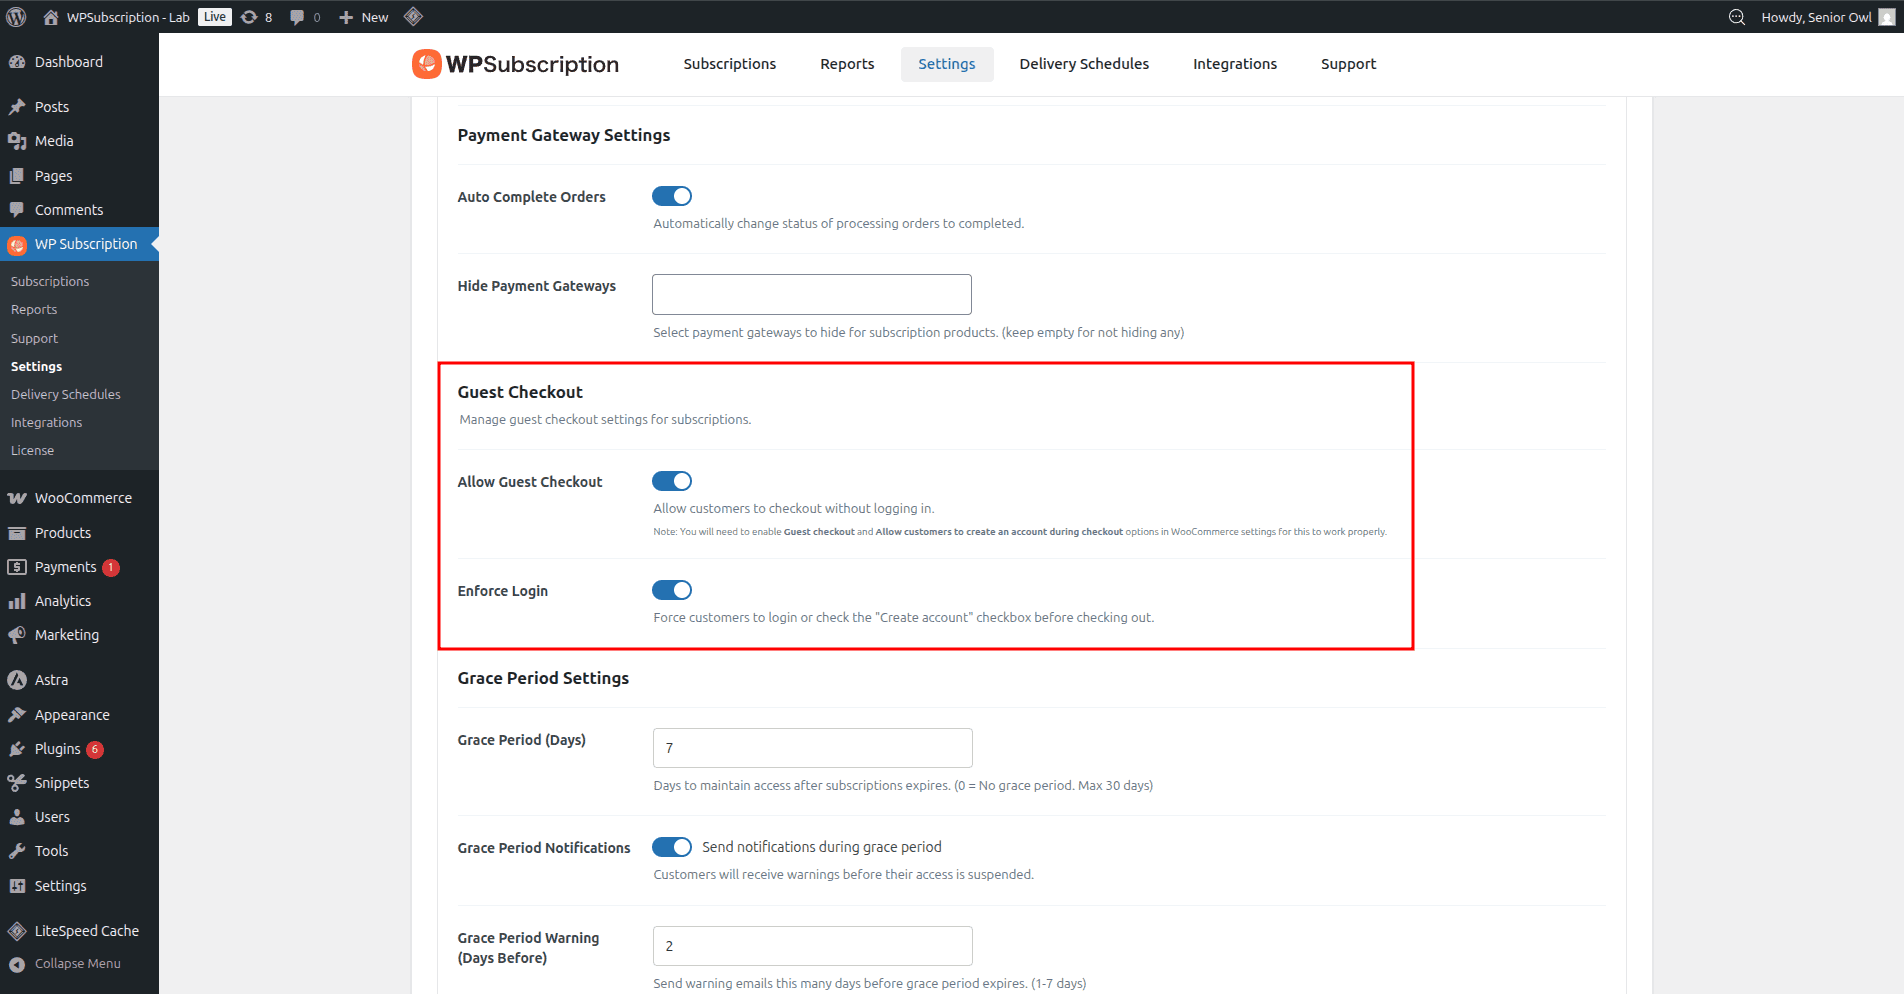This screenshot has height=994, width=1904.
Task: Open the WordPress logo menu
Action: point(16,17)
